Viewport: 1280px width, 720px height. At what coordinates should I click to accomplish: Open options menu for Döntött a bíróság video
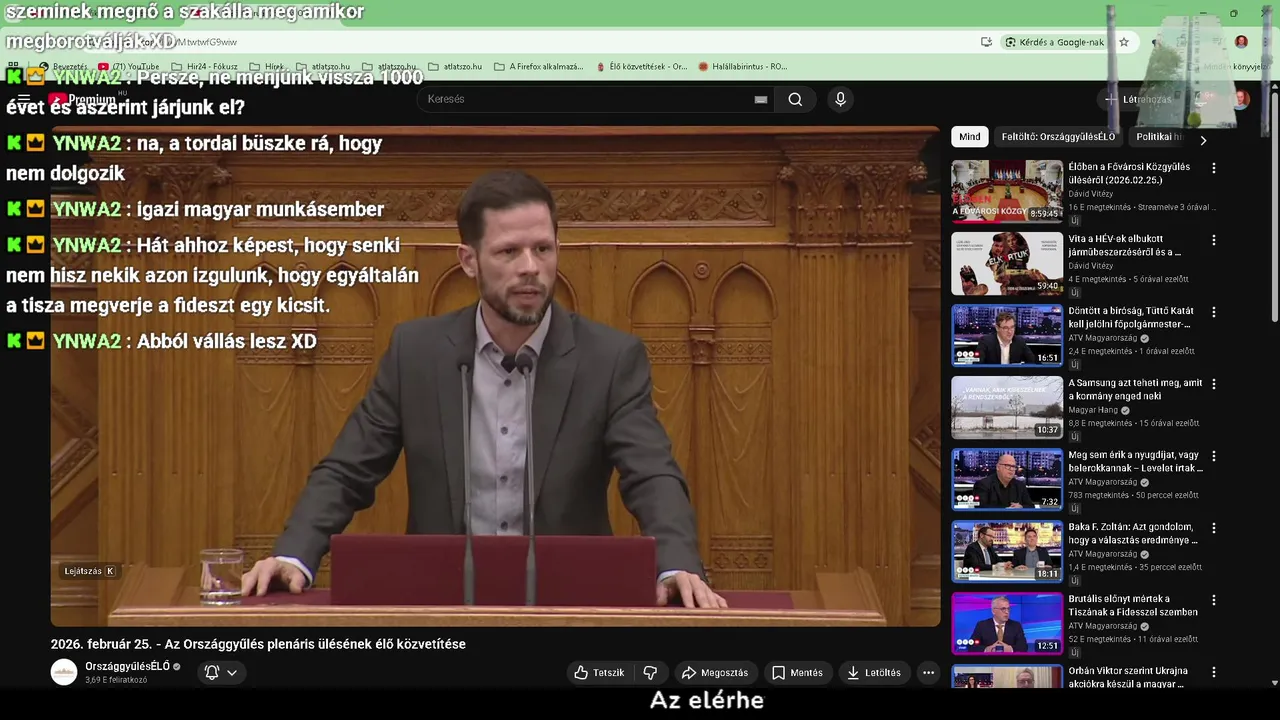[x=1214, y=312]
